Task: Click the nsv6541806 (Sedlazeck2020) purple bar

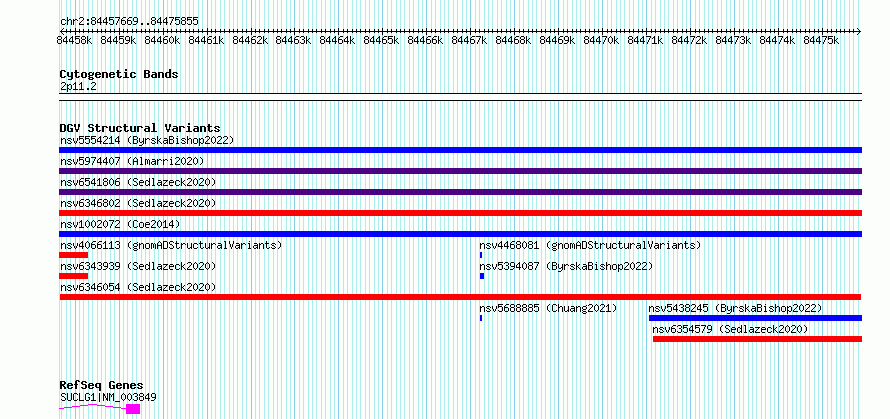Action: (460, 192)
